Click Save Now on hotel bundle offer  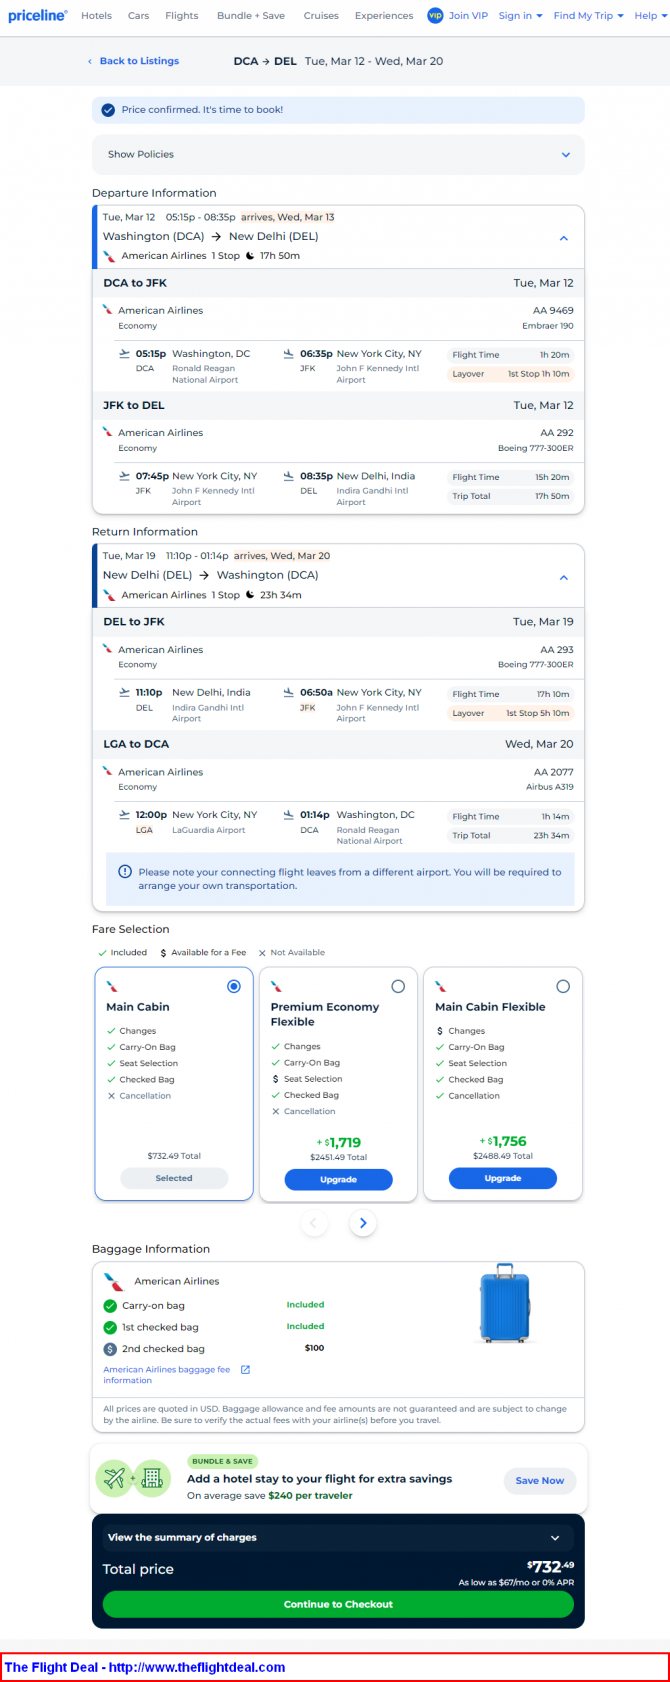[540, 1481]
